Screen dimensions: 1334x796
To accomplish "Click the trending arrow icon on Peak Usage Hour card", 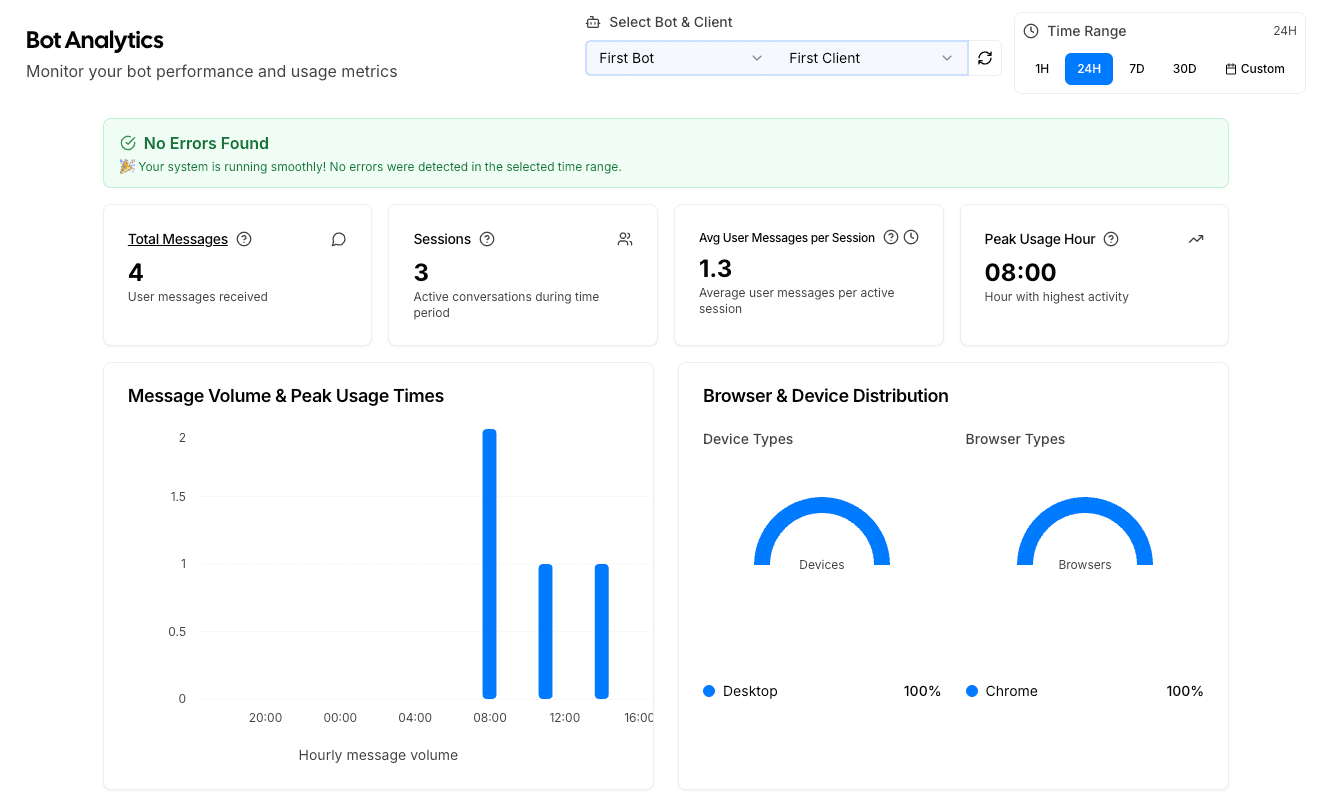I will click(1196, 239).
